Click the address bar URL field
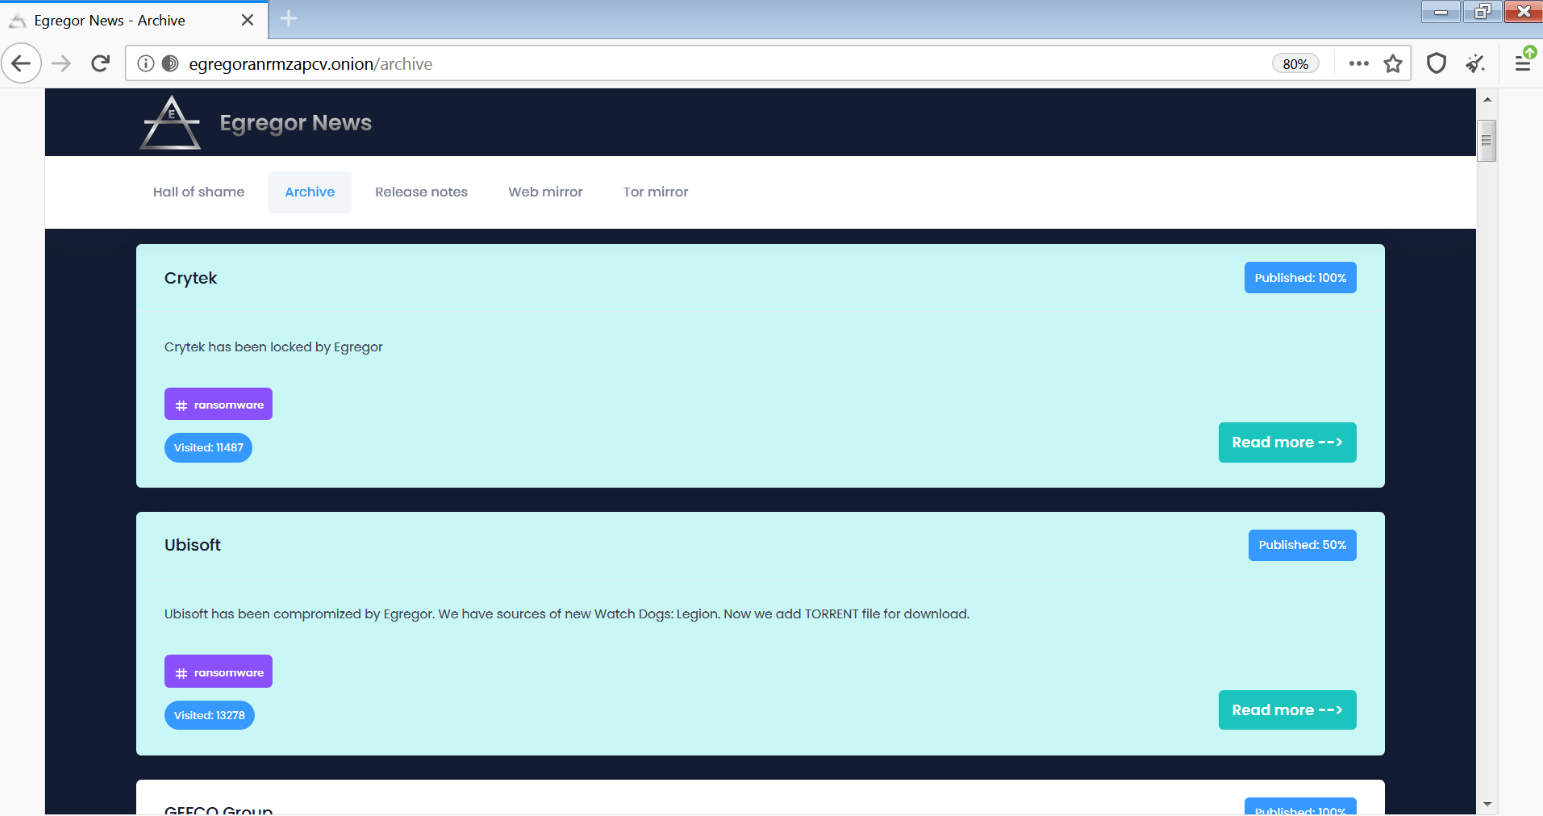This screenshot has height=816, width=1543. click(700, 64)
